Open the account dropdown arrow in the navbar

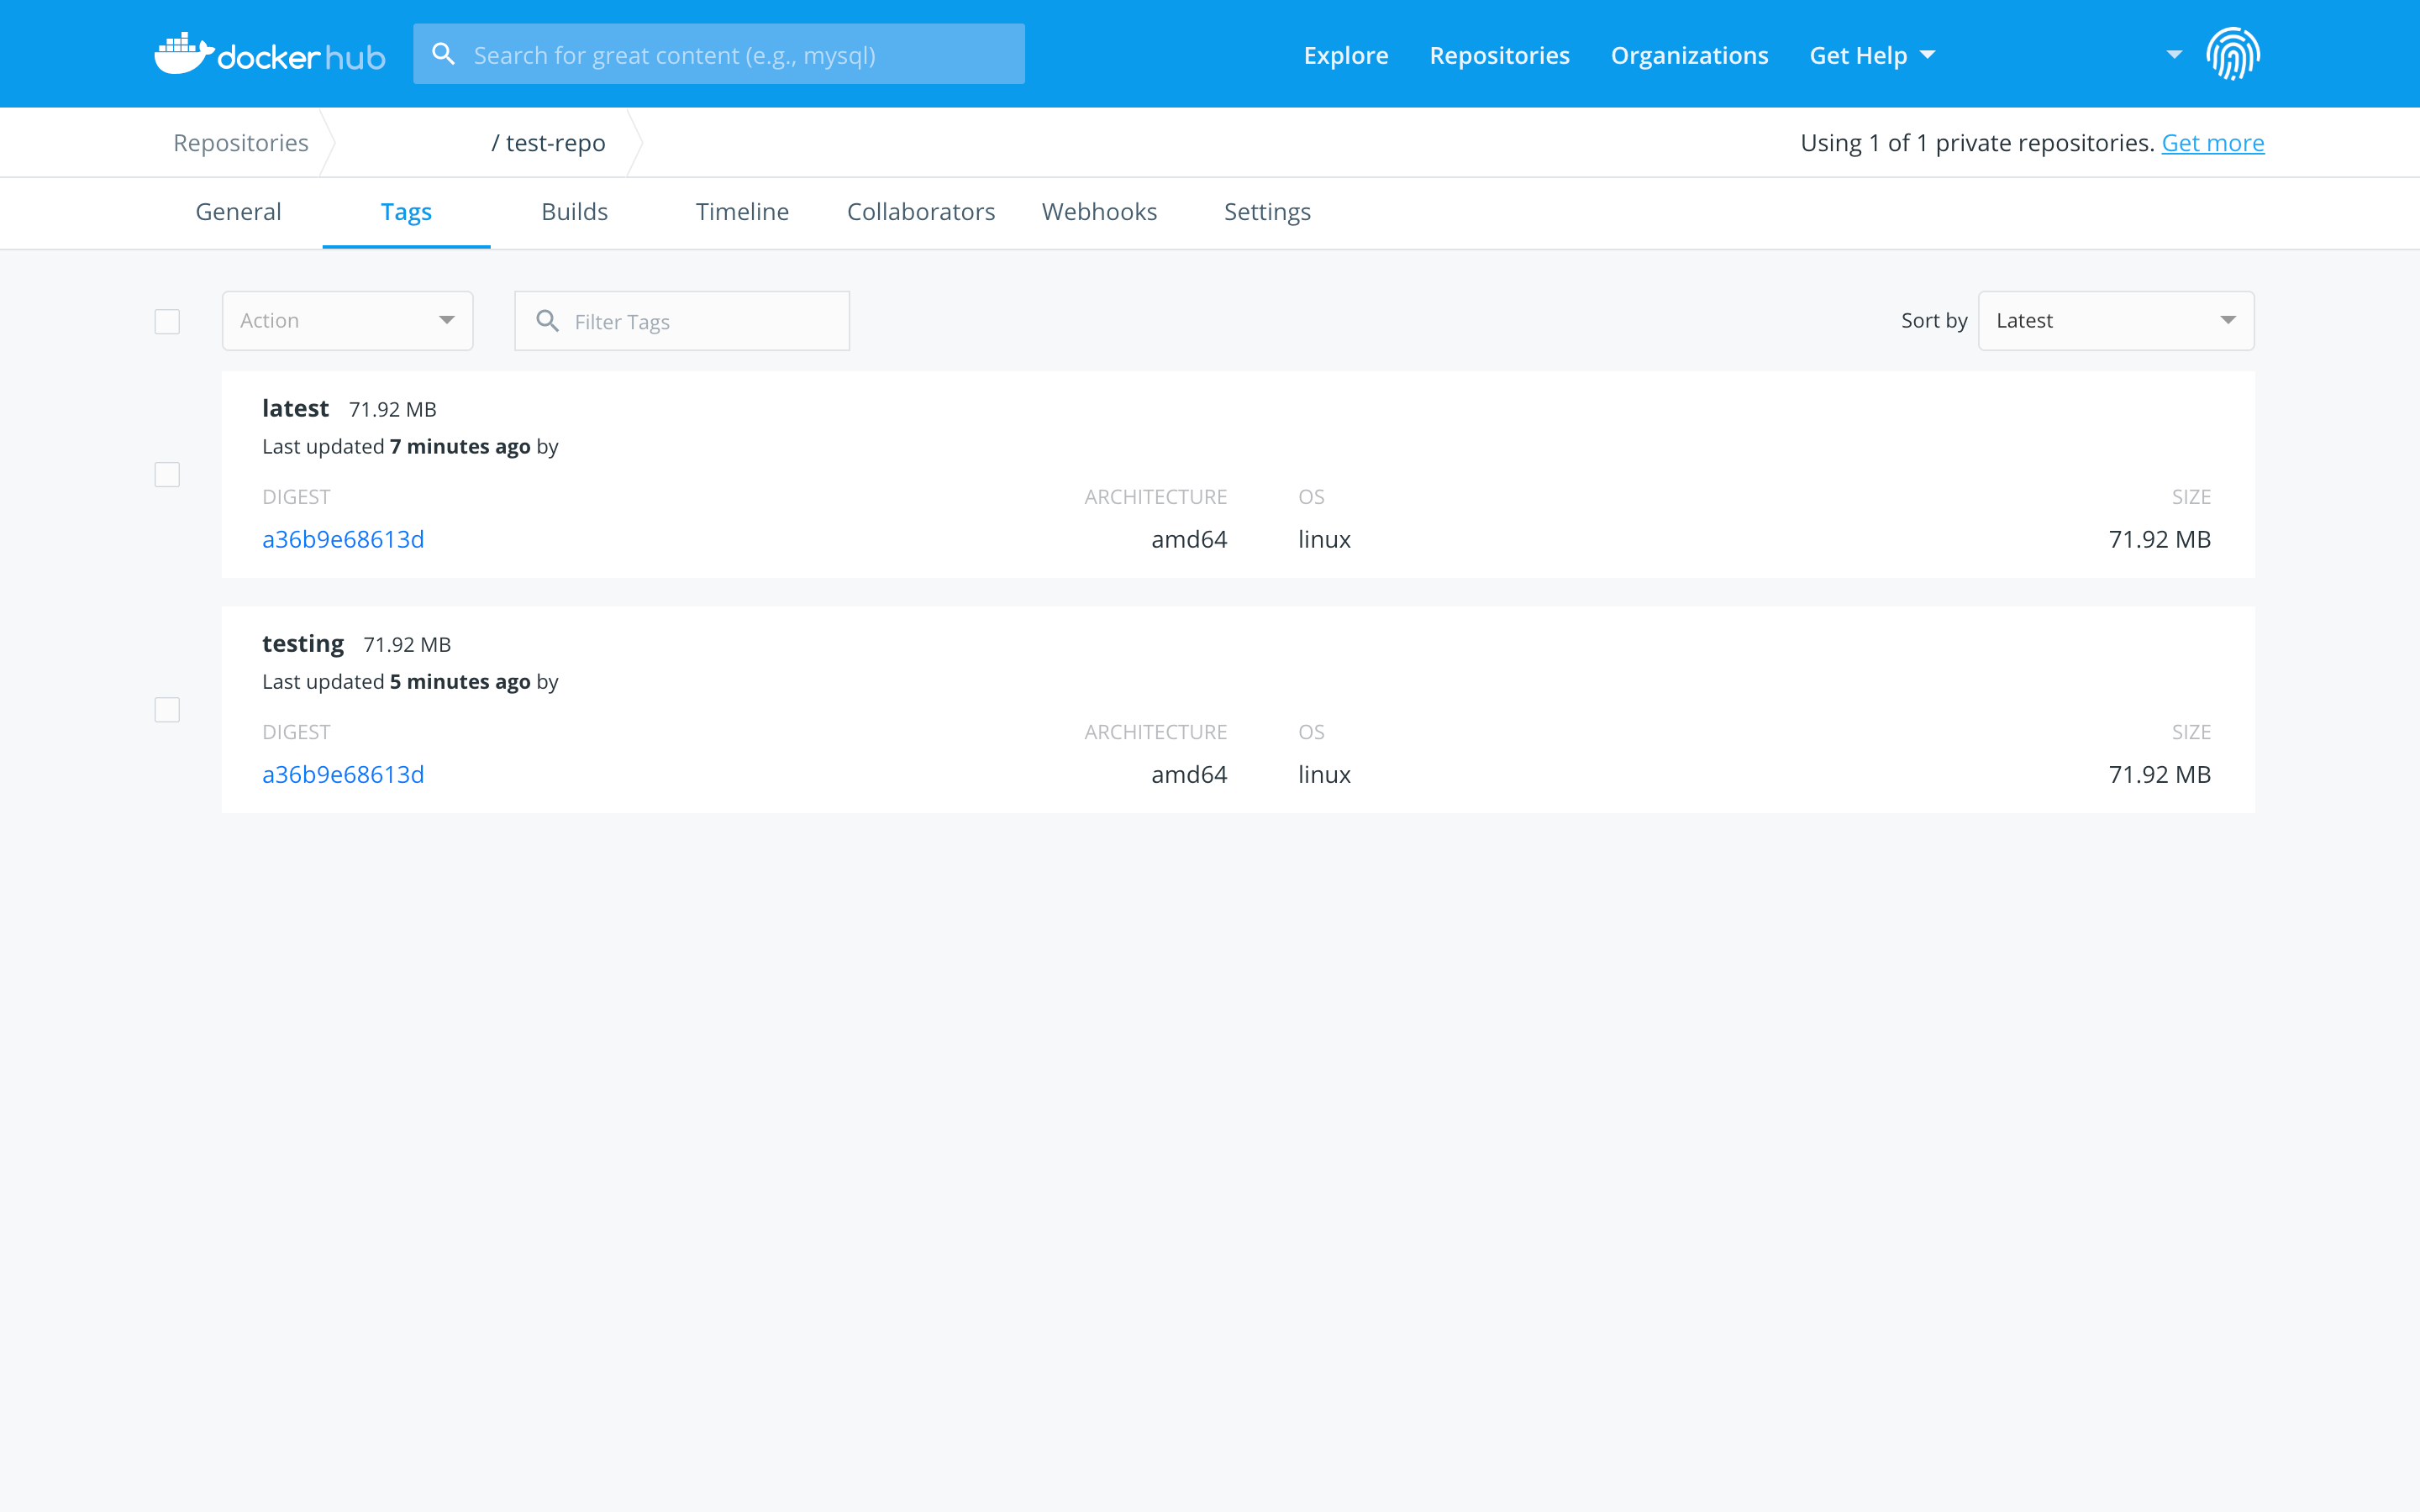2172,55
